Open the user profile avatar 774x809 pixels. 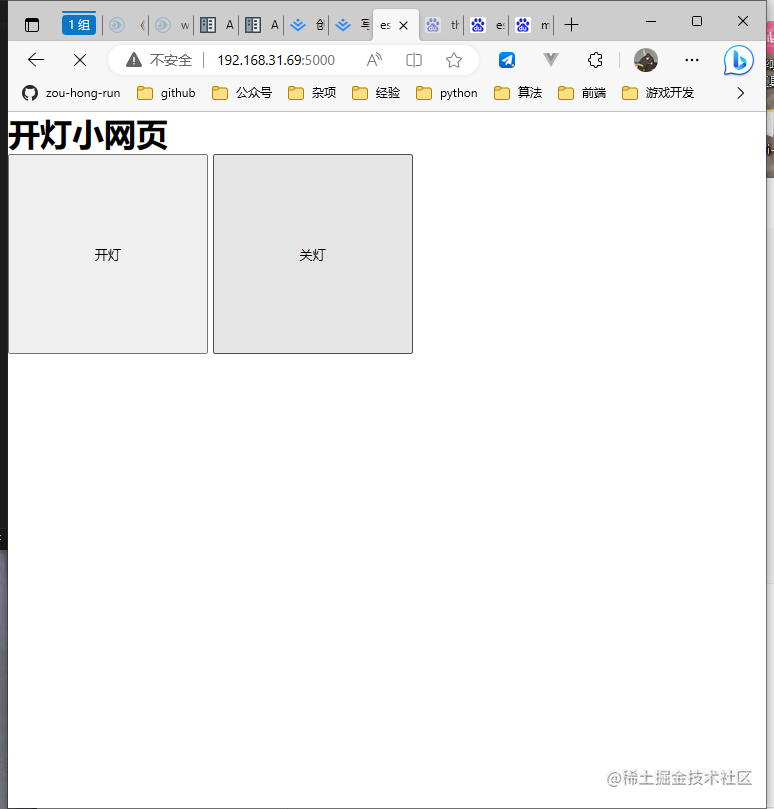[646, 60]
